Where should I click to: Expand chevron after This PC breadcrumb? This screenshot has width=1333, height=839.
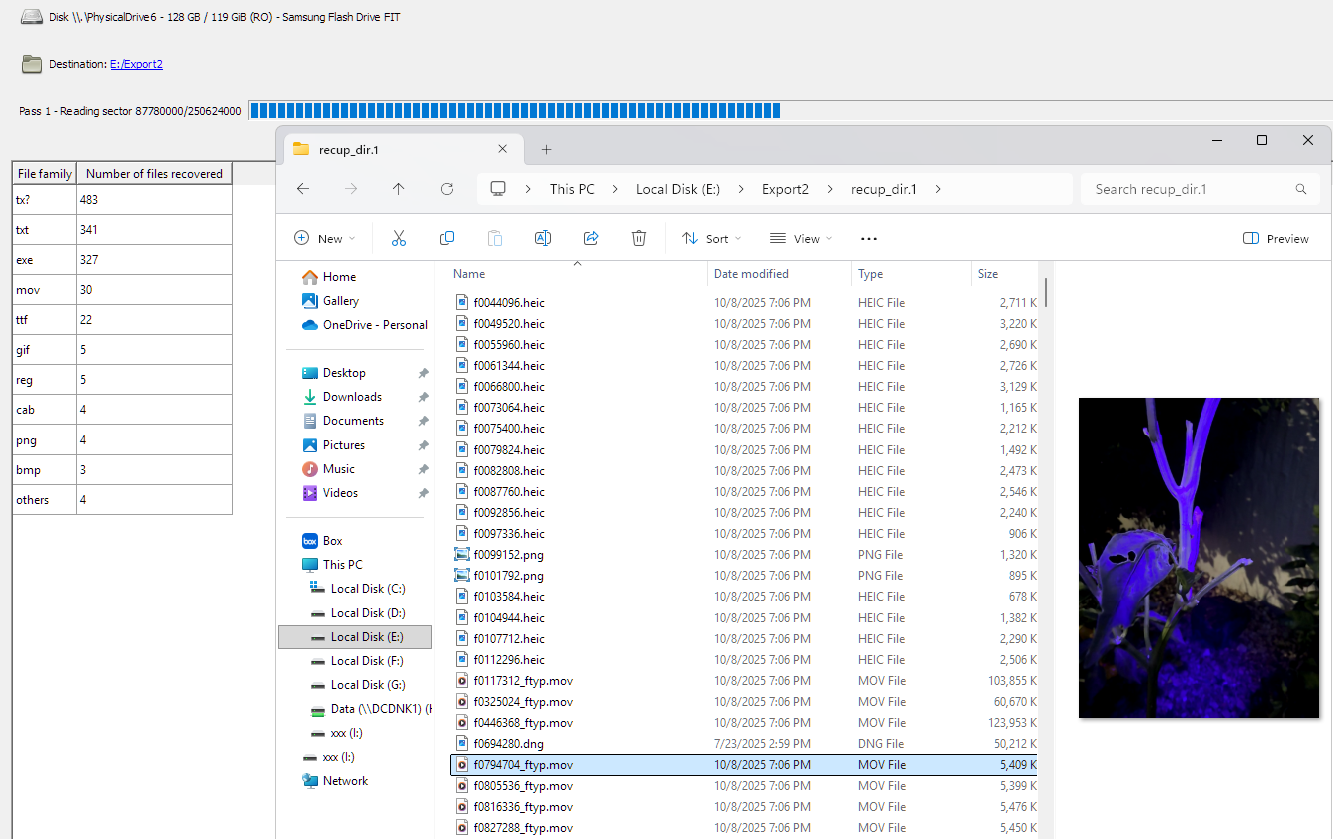(615, 189)
